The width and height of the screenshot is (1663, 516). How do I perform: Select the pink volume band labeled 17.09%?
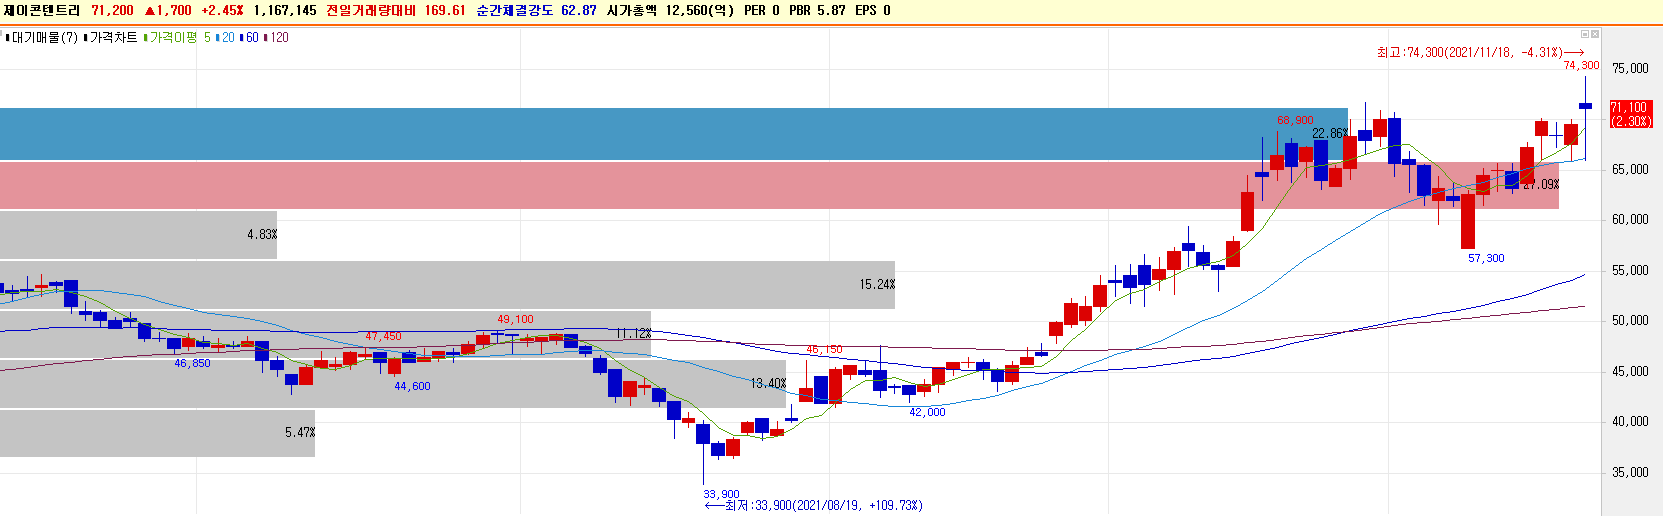point(779,185)
